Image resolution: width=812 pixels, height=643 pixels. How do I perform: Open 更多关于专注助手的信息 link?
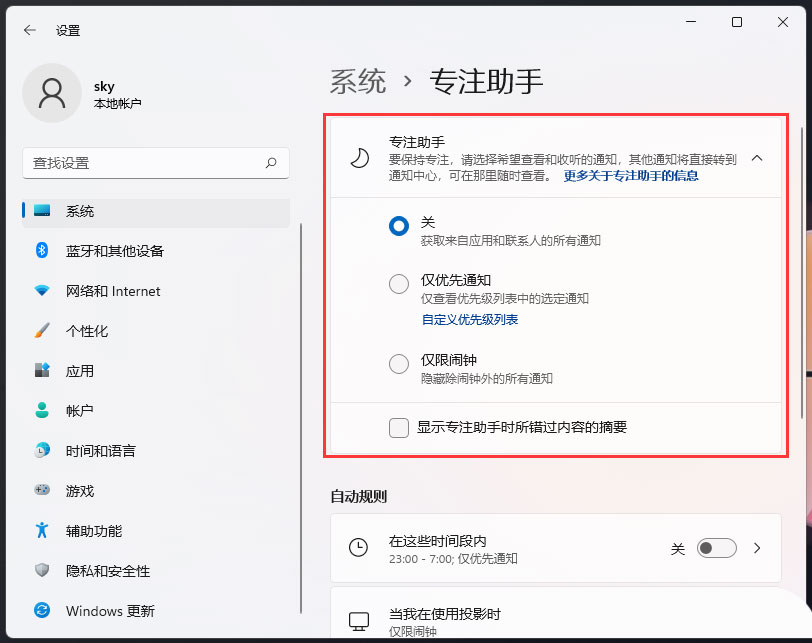631,176
